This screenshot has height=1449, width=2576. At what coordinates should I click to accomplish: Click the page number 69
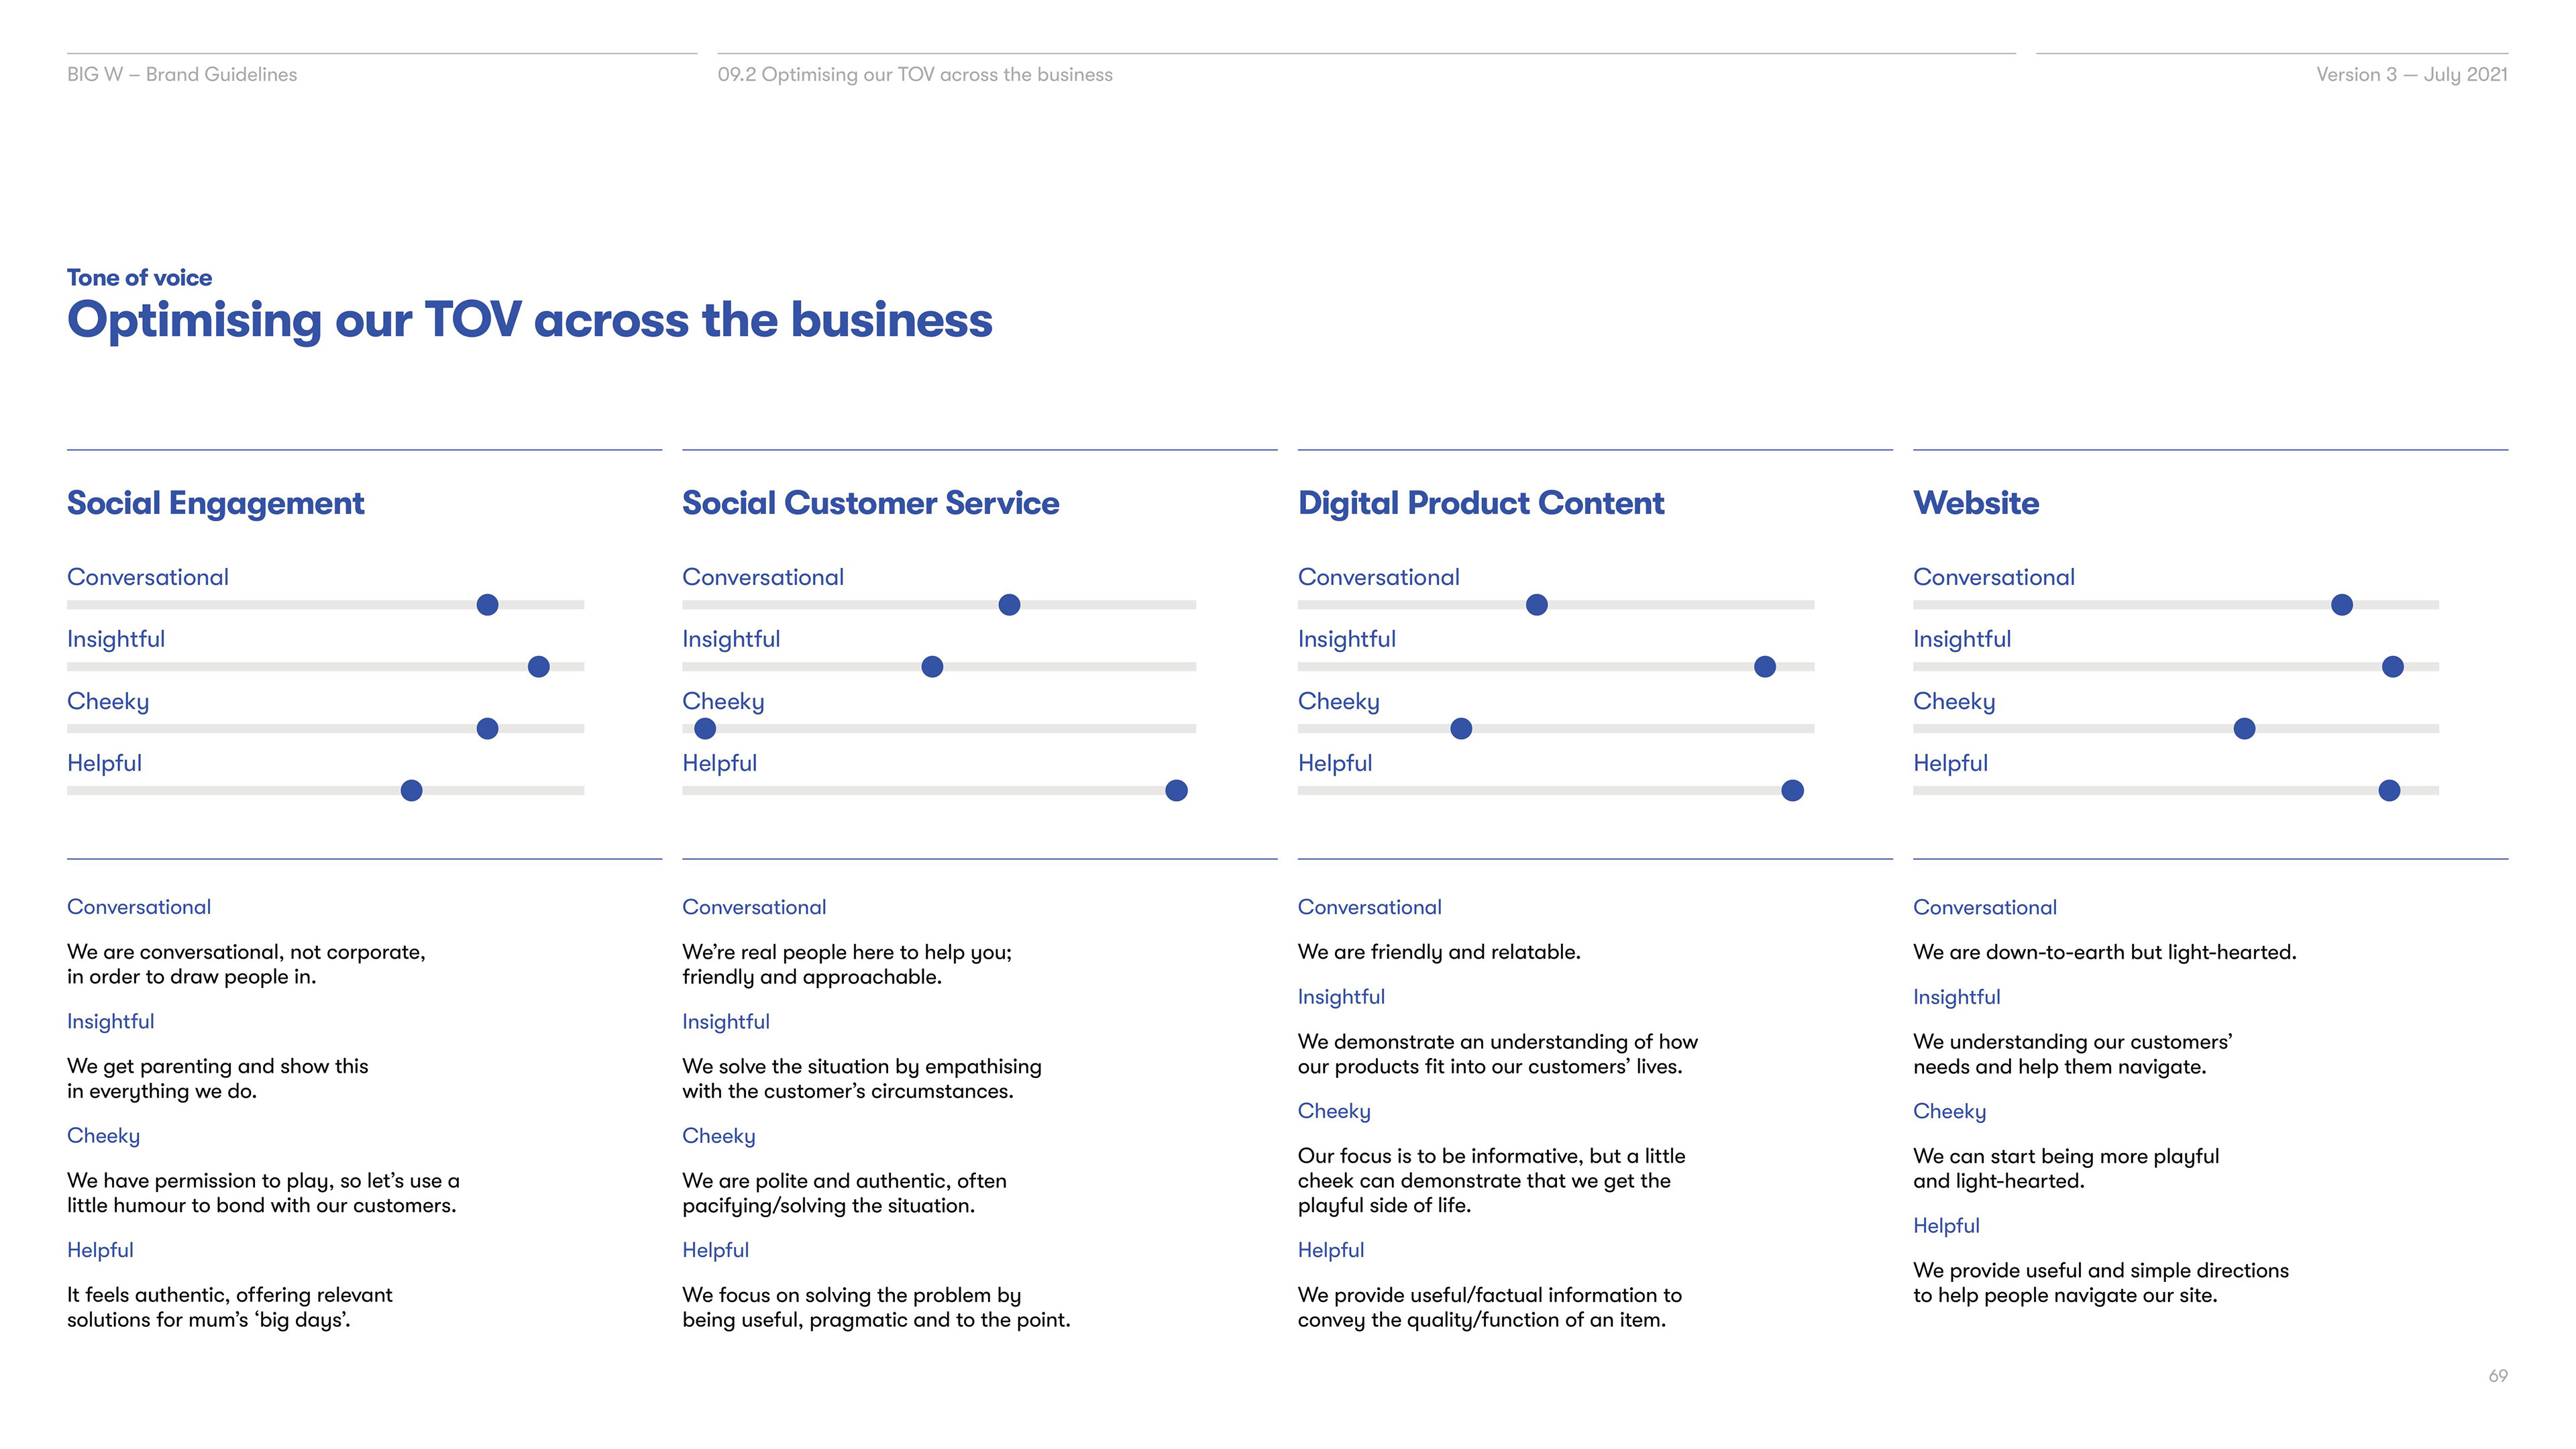point(2497,1376)
